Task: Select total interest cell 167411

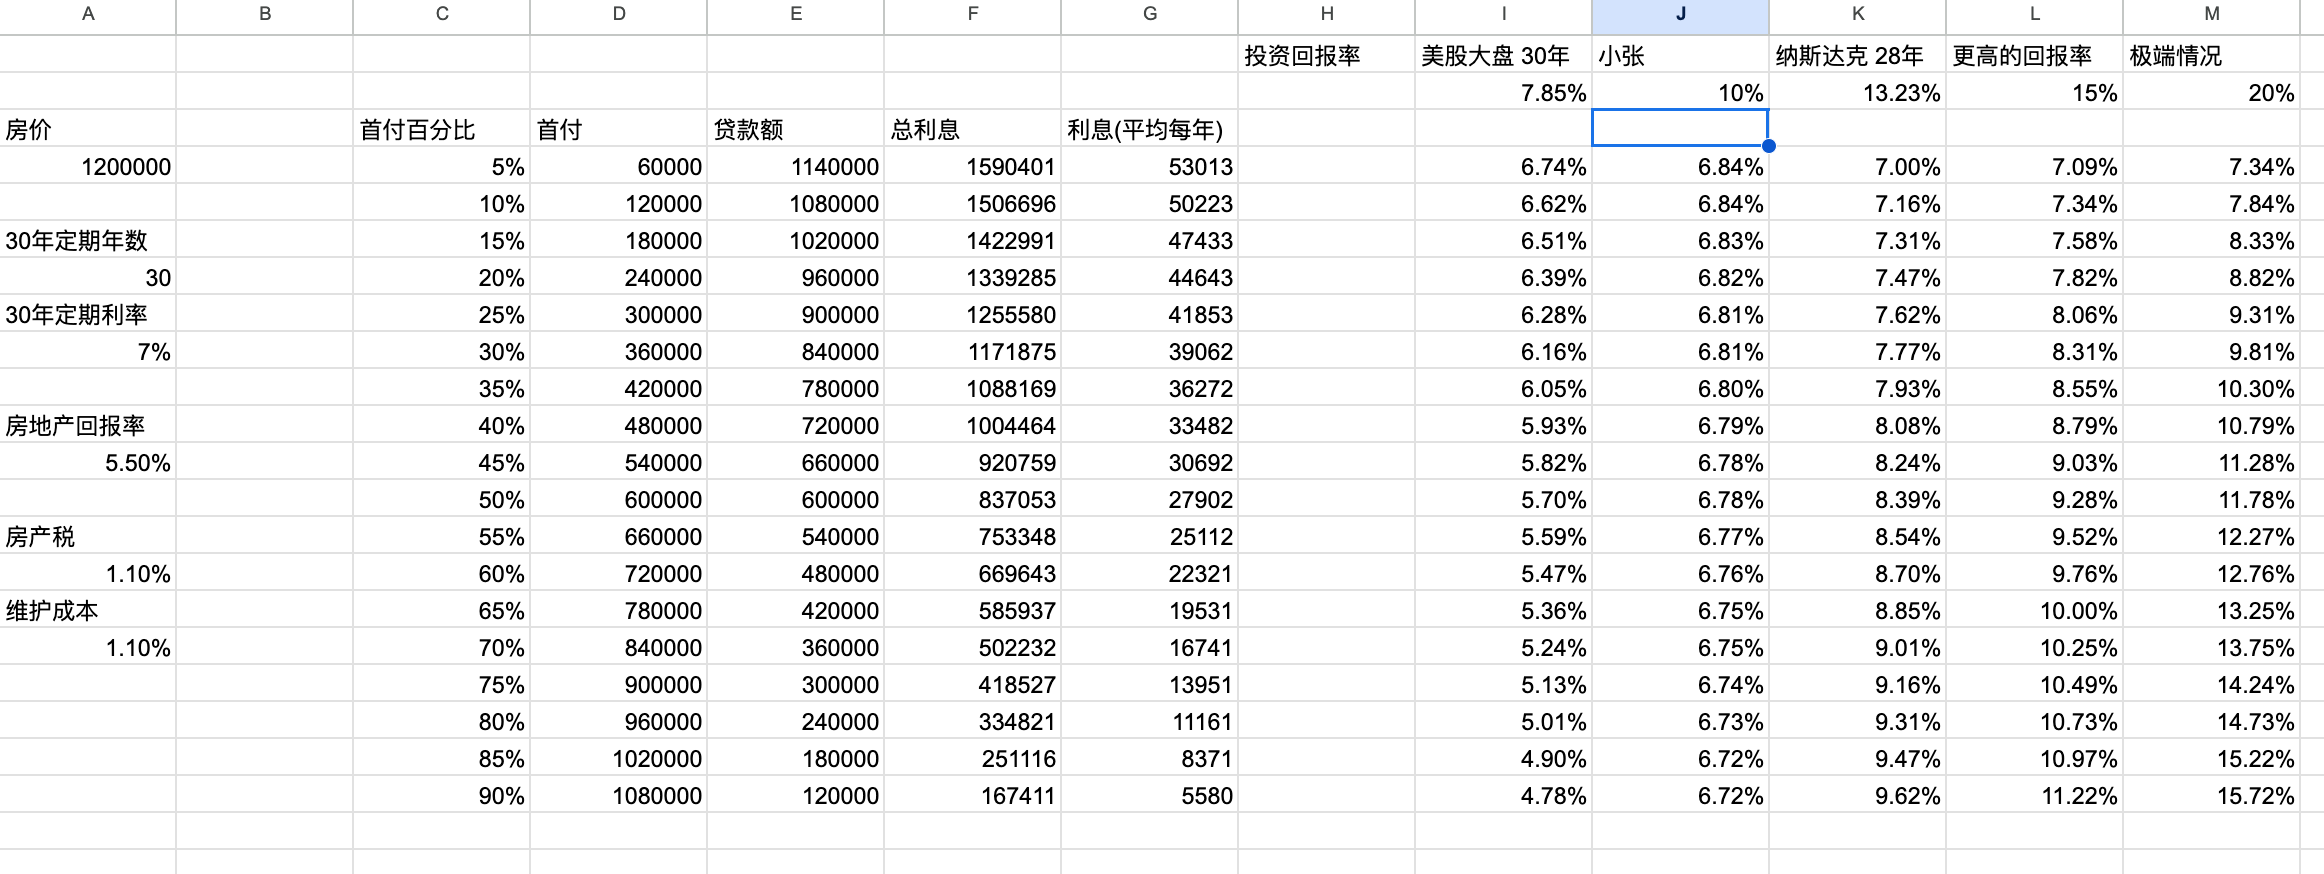Action: point(972,795)
